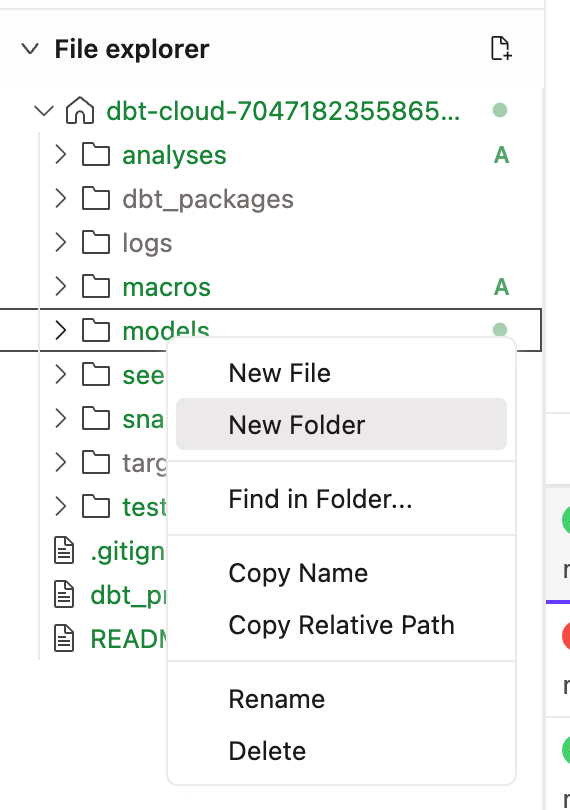Click the green status dot beside models
Viewport: 570px width, 810px height.
pos(500,329)
